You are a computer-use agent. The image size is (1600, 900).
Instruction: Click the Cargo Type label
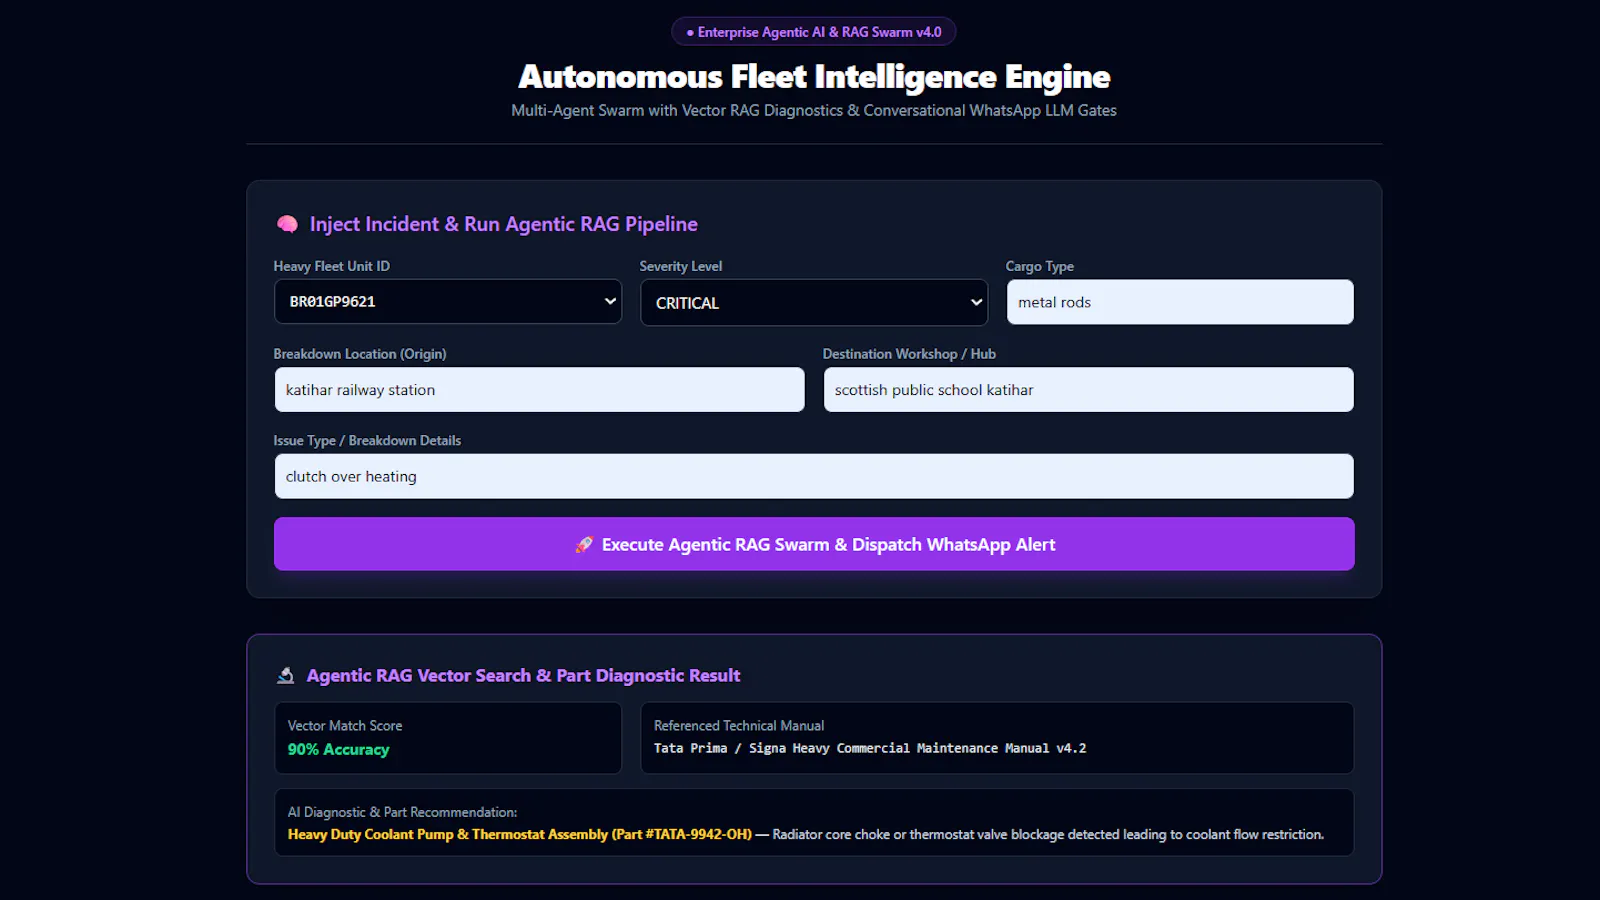point(1040,266)
